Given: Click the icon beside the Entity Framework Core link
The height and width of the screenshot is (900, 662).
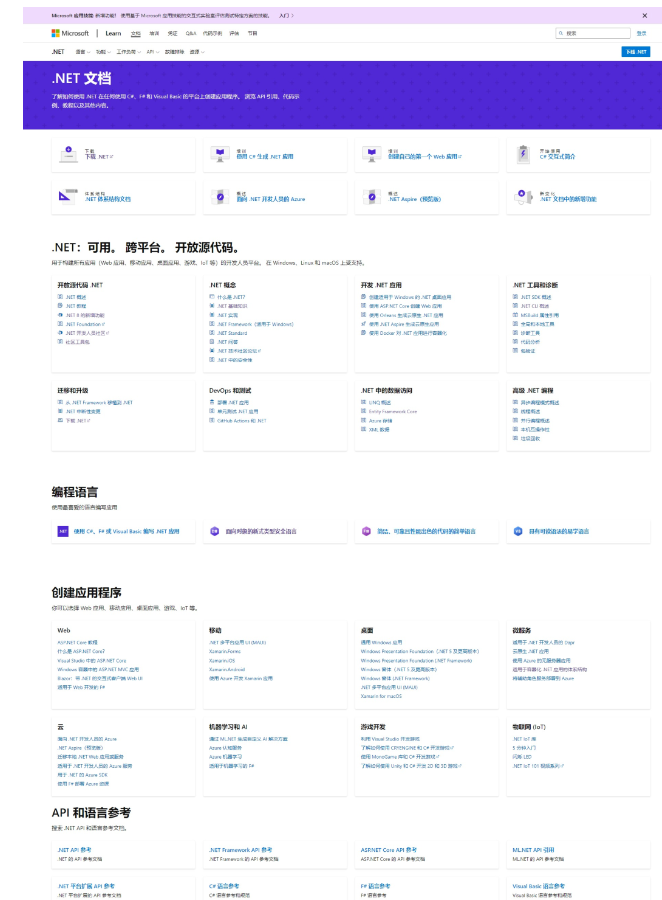Looking at the screenshot, I should coord(363,412).
